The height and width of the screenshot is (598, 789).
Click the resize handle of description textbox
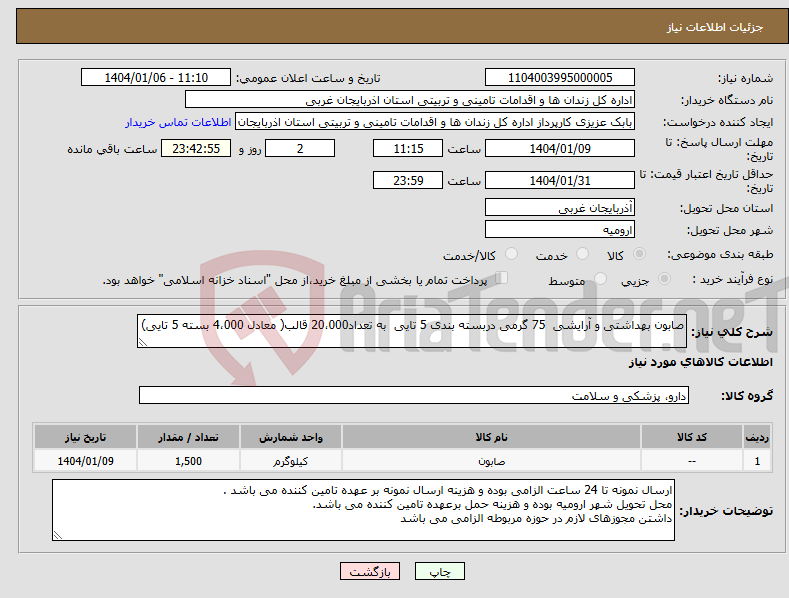tap(143, 342)
